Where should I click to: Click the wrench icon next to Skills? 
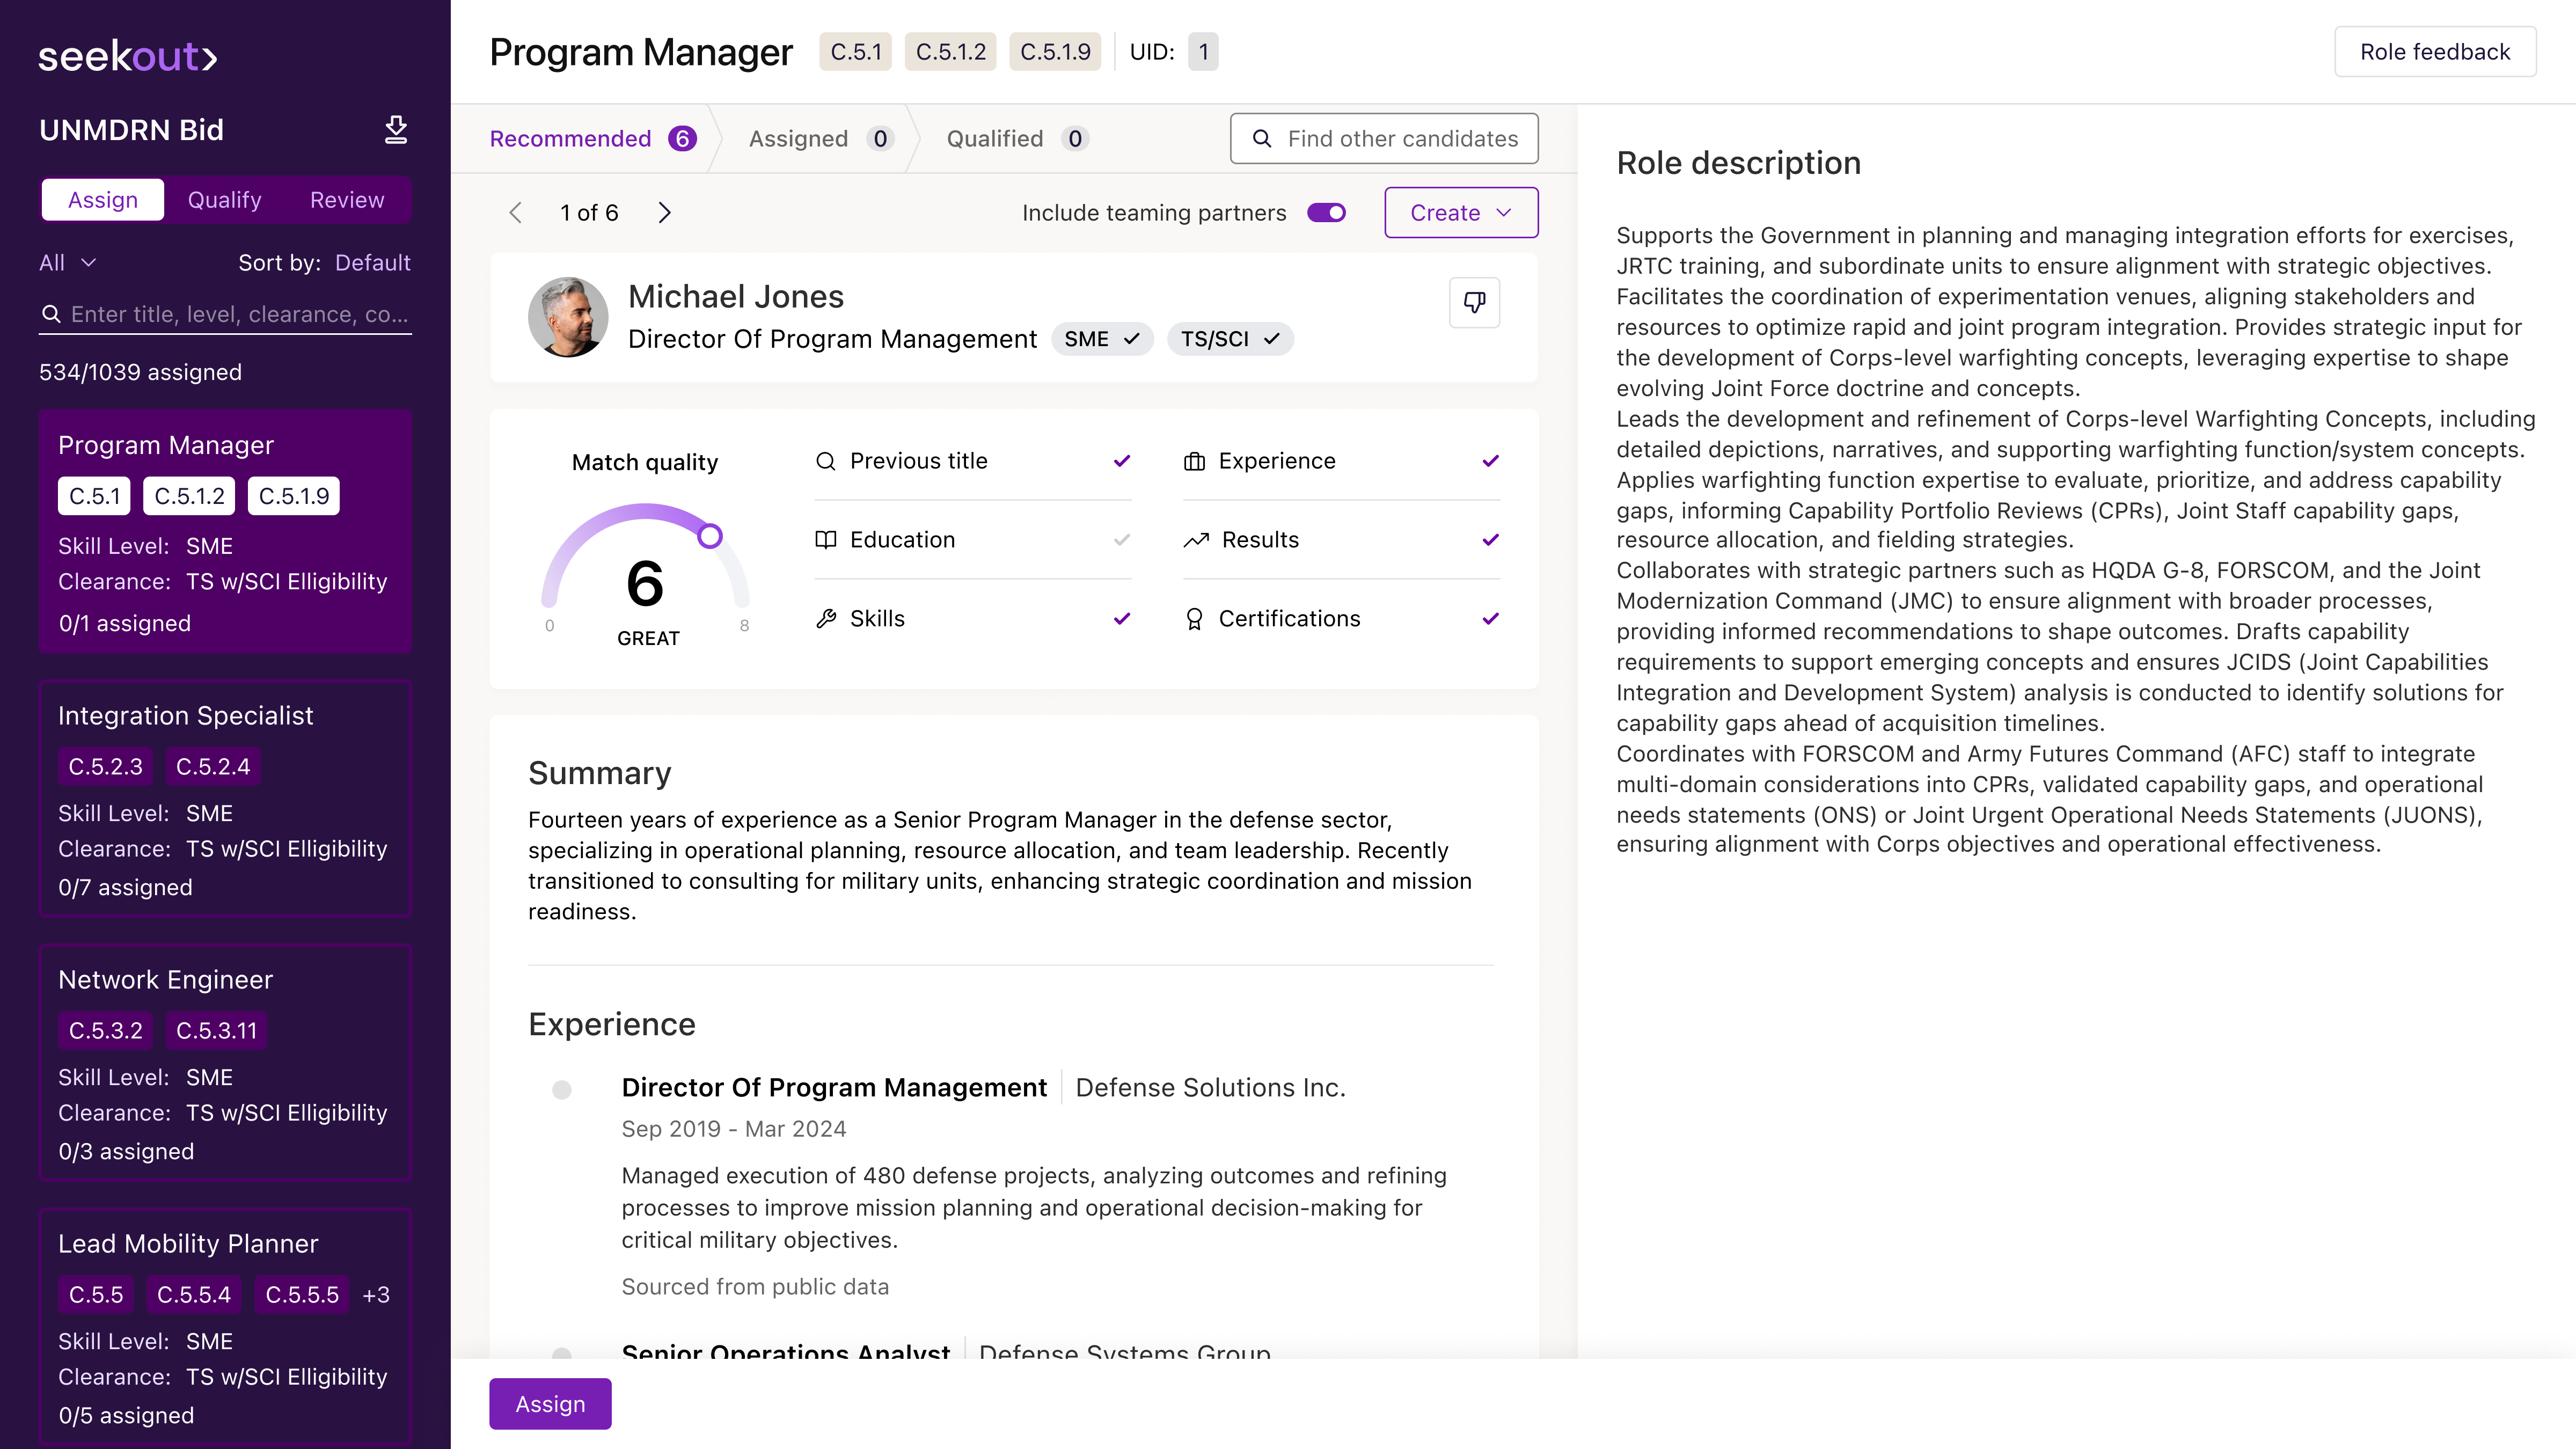coord(825,619)
